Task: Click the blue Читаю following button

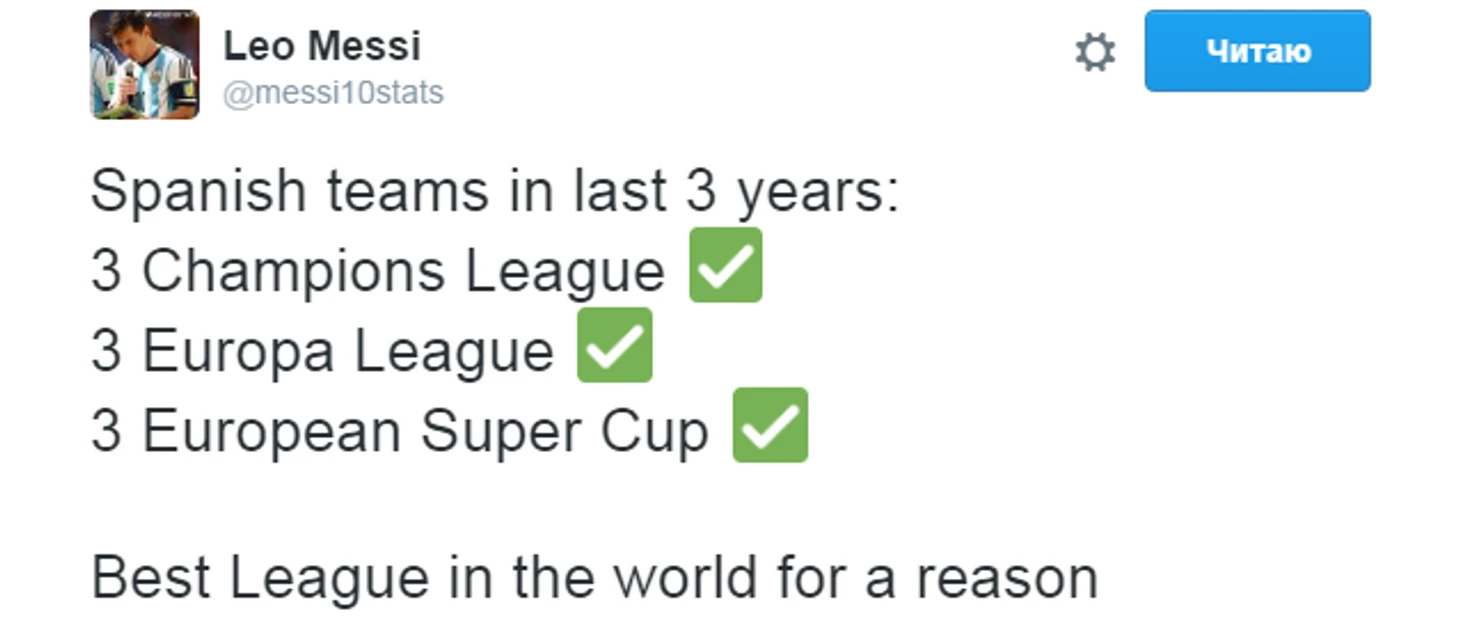Action: pyautogui.click(x=1257, y=51)
